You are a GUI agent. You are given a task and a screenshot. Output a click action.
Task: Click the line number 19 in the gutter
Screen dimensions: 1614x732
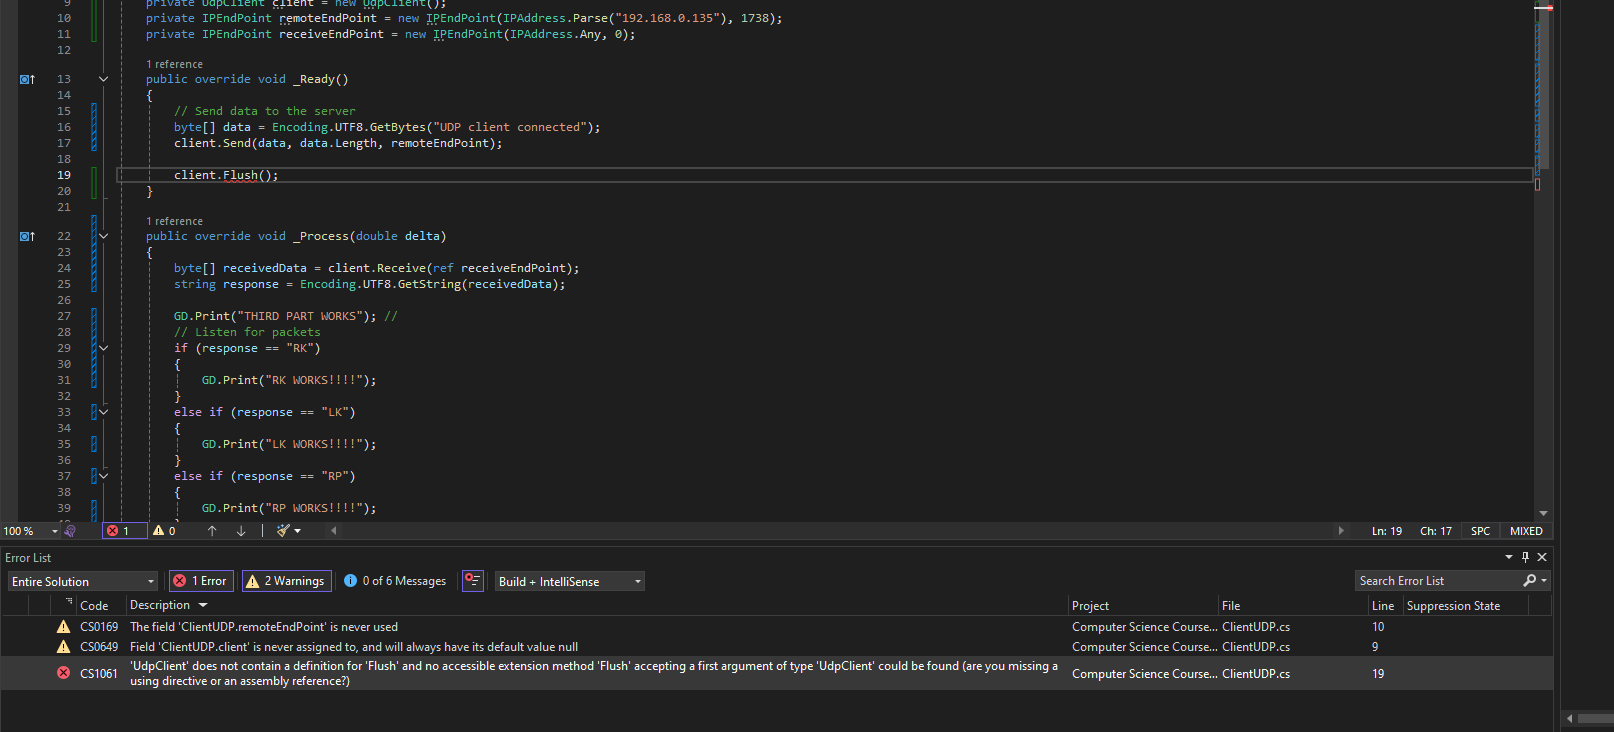click(x=64, y=175)
